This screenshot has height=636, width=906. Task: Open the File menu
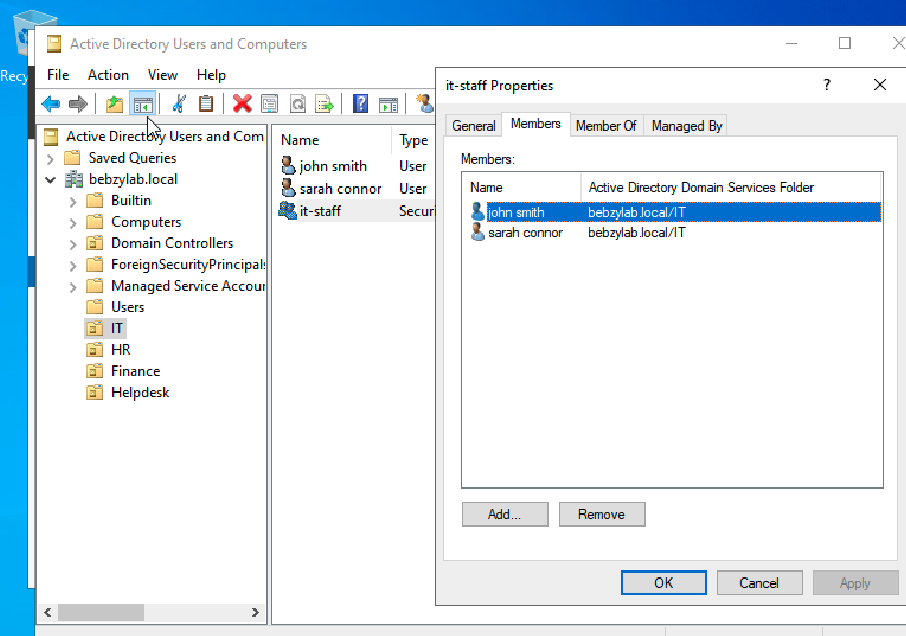tap(58, 75)
